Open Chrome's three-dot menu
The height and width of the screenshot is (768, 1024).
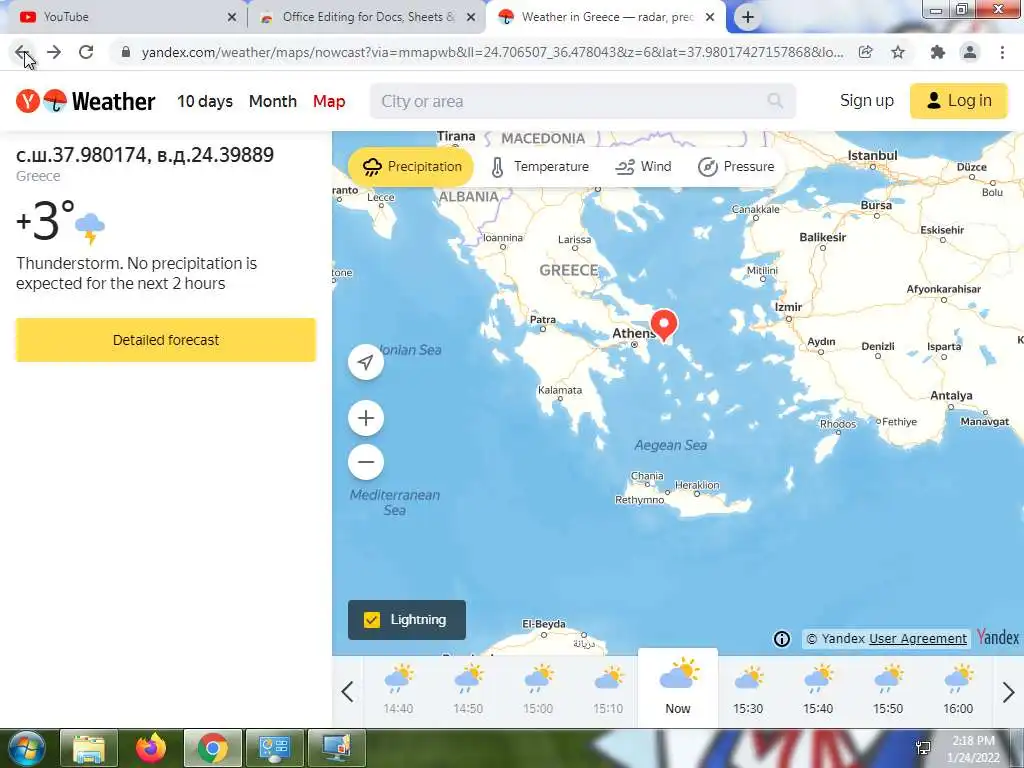click(1002, 52)
